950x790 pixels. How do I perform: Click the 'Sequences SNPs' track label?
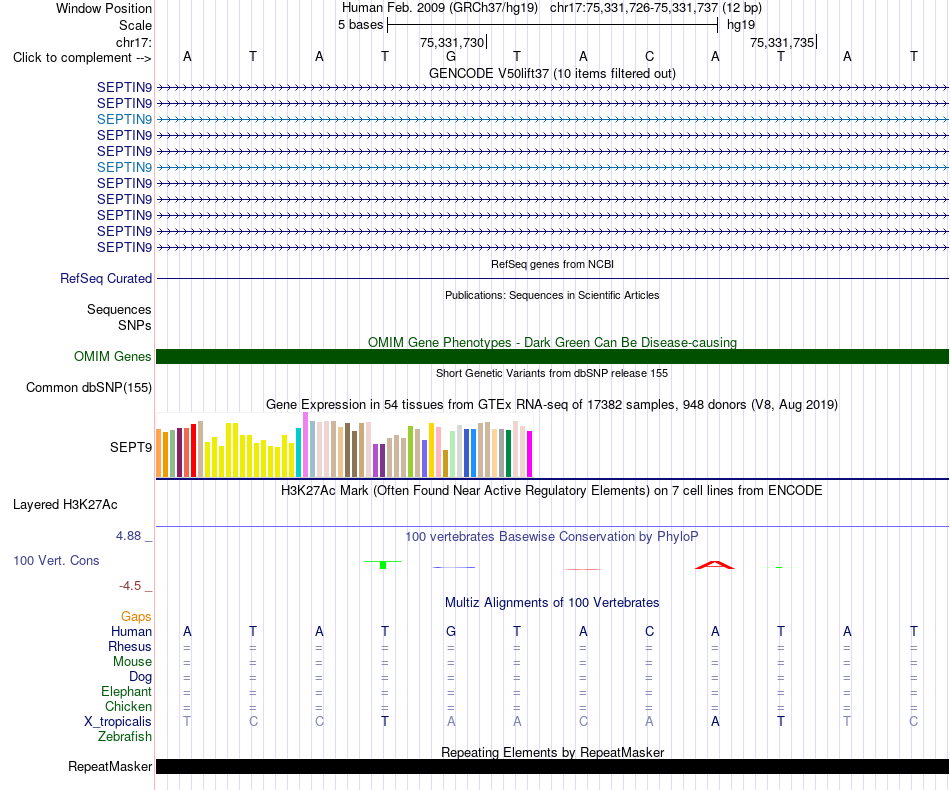119,317
